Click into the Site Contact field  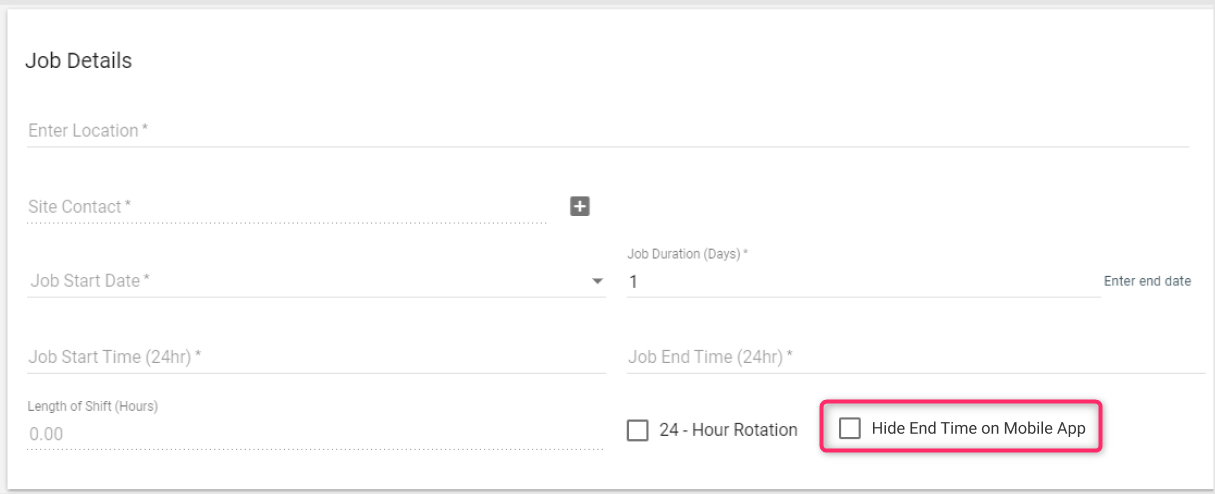[x=287, y=207]
